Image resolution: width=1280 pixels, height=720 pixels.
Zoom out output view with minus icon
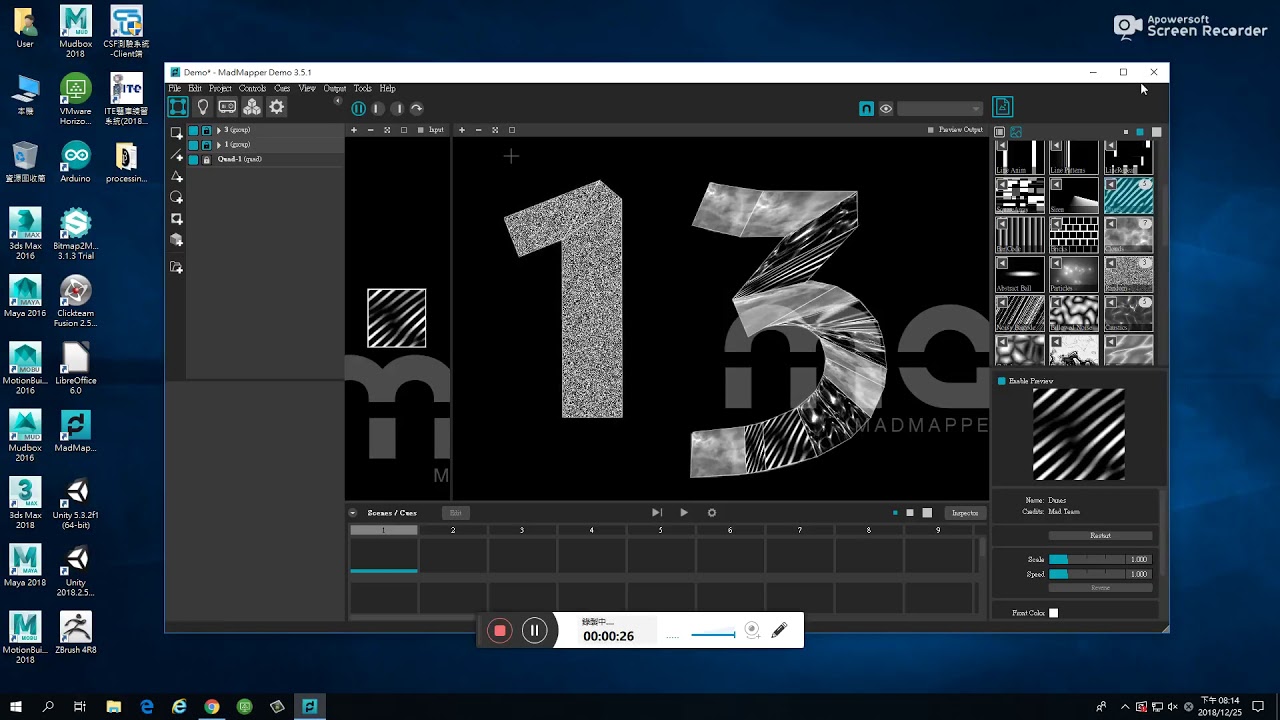[478, 130]
